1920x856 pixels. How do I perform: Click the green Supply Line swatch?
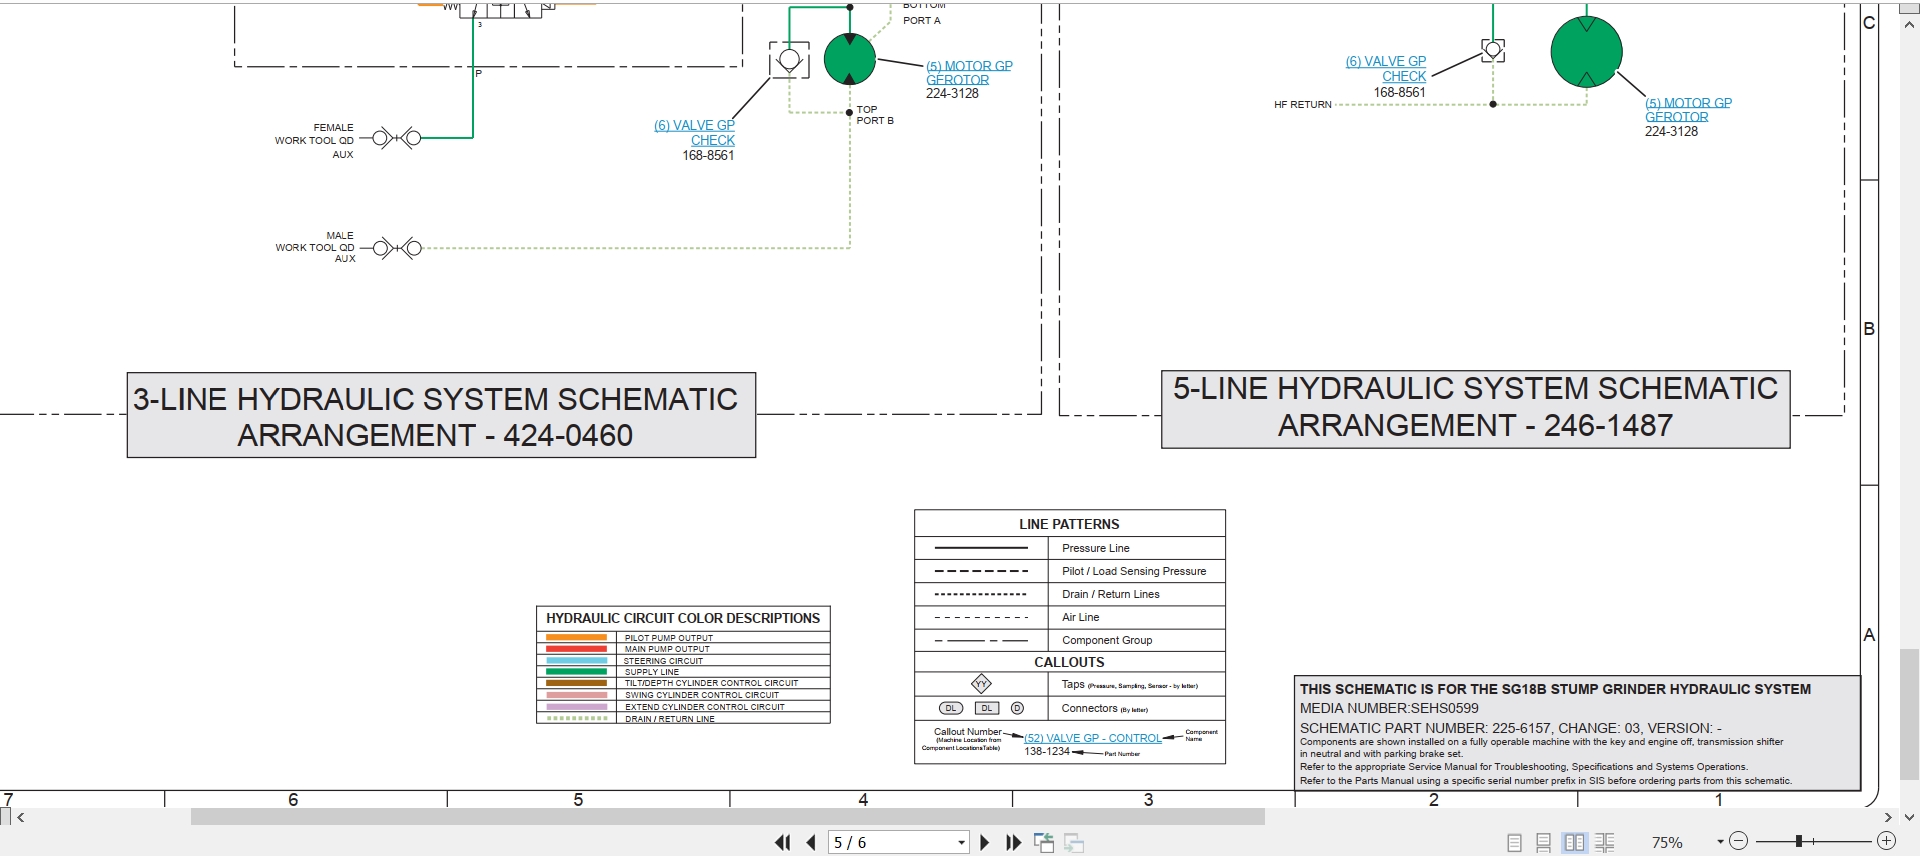(577, 672)
